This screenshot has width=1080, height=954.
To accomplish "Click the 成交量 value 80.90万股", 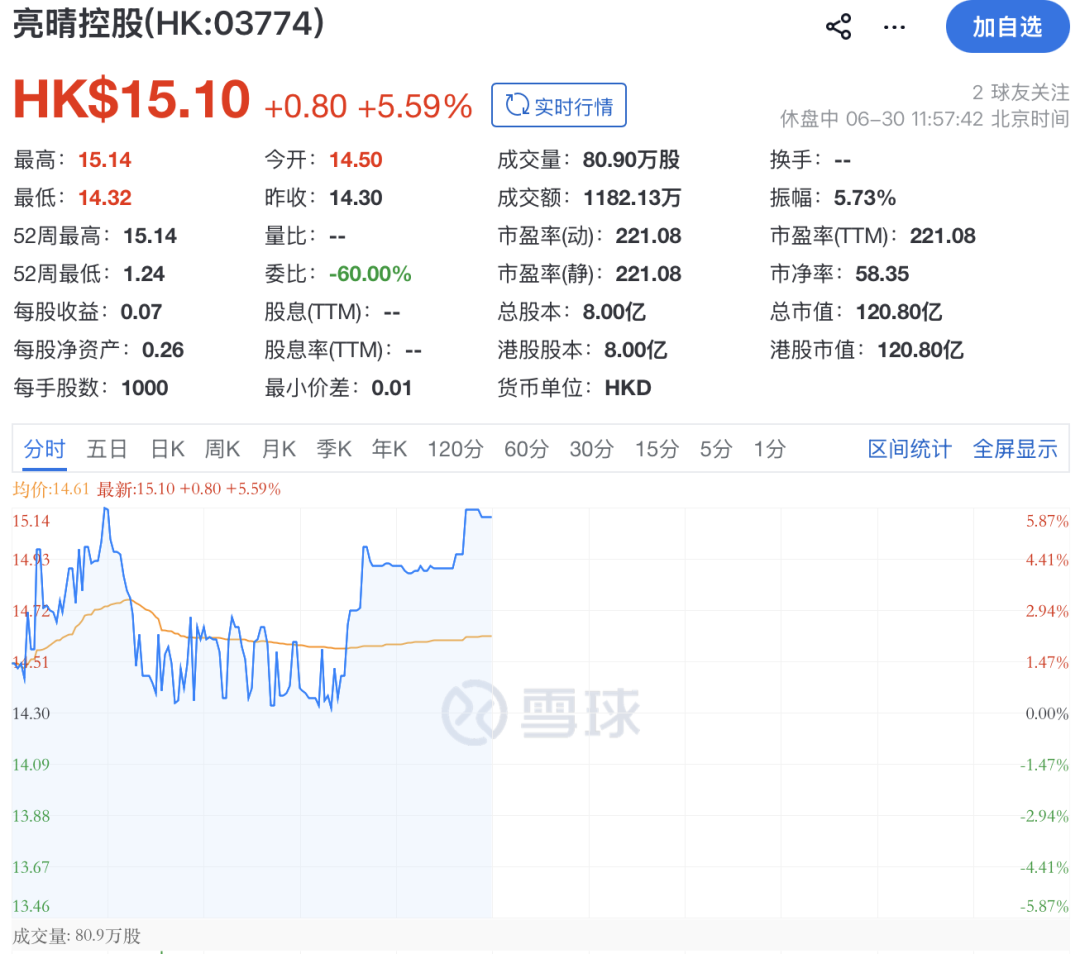I will 631,160.
